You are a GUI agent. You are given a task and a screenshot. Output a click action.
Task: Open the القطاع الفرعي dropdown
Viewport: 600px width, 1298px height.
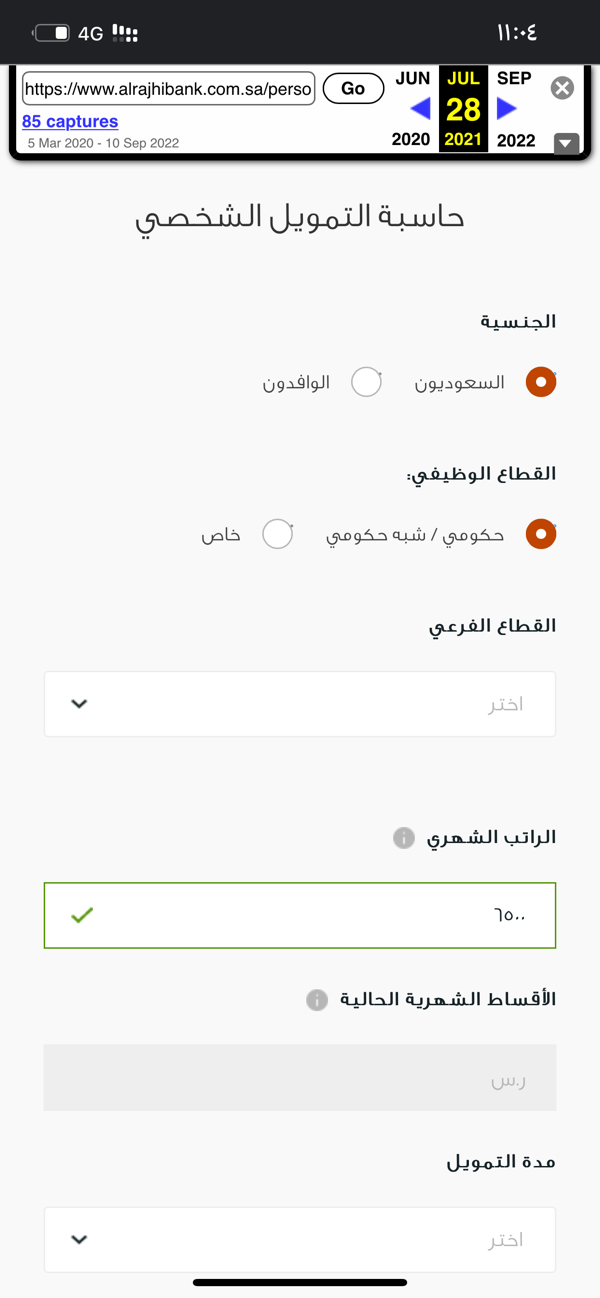tap(300, 704)
